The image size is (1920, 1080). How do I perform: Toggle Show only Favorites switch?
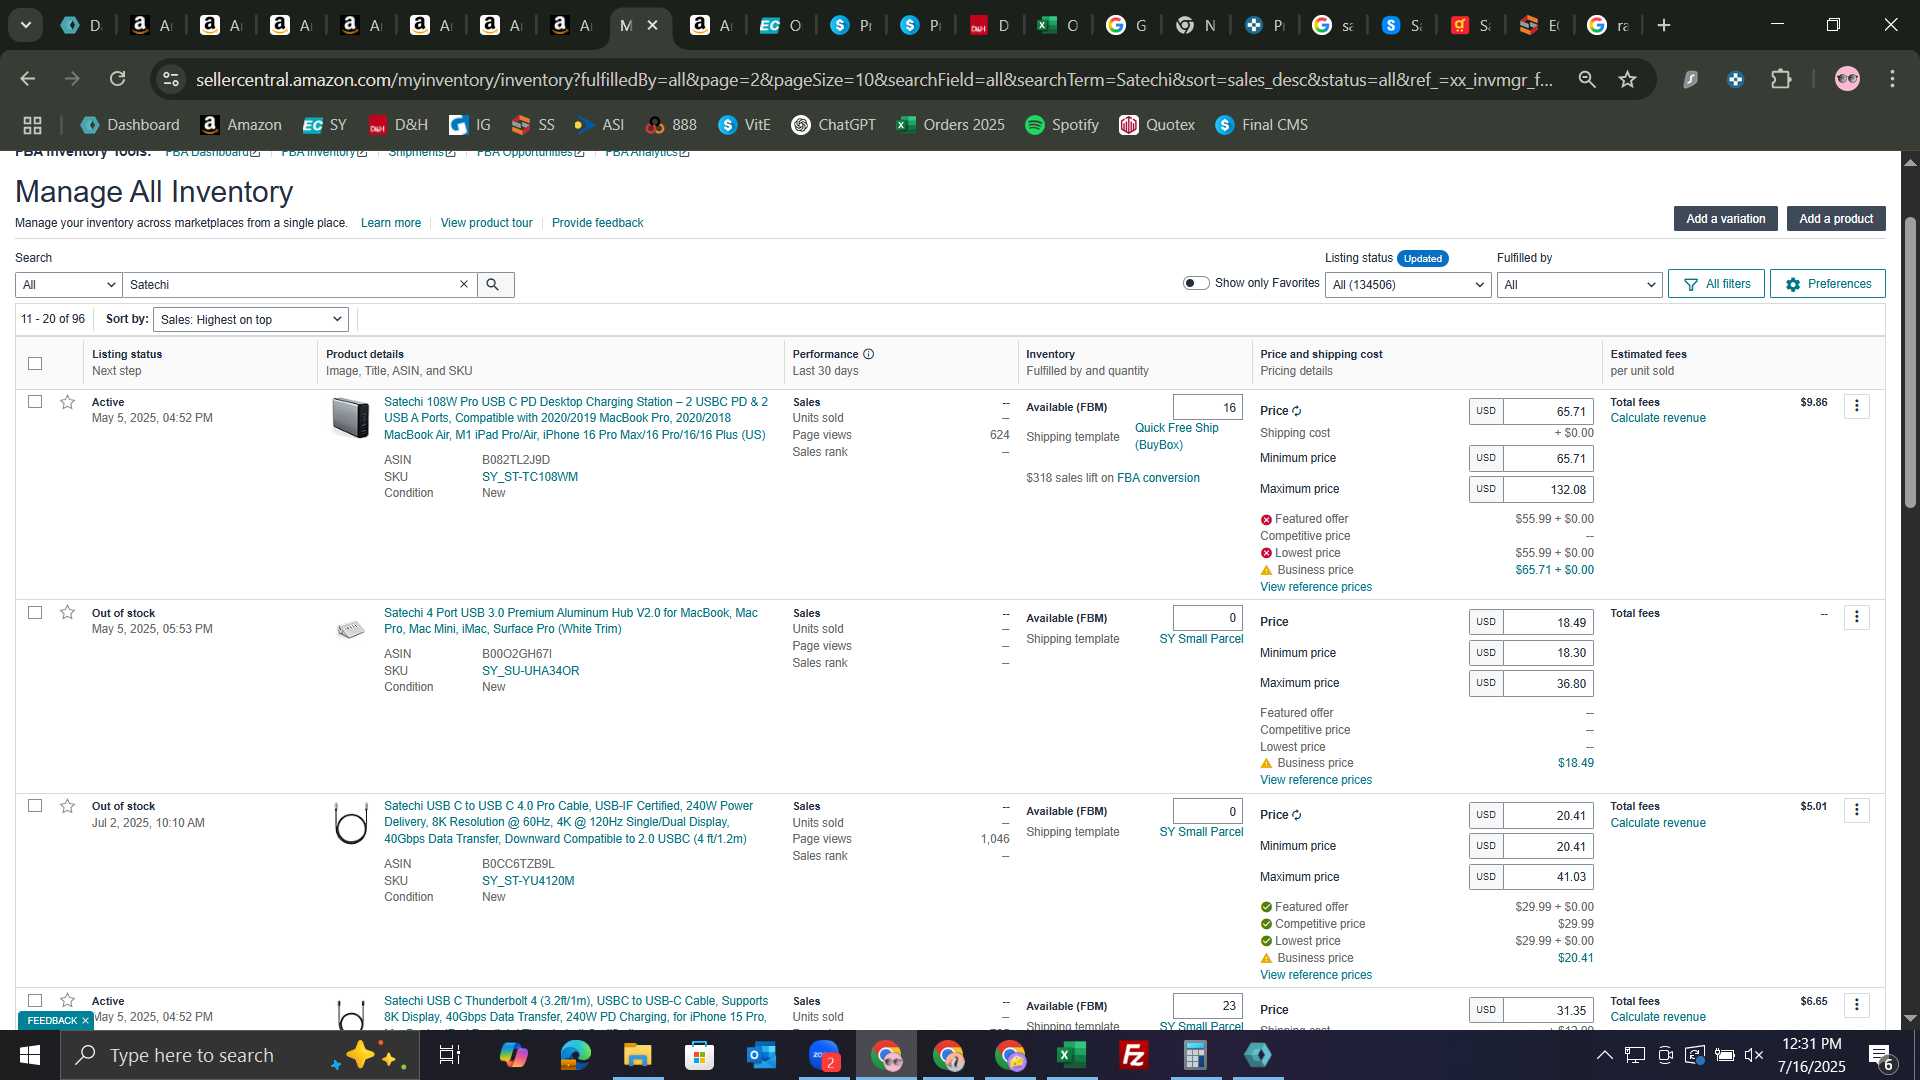1196,283
